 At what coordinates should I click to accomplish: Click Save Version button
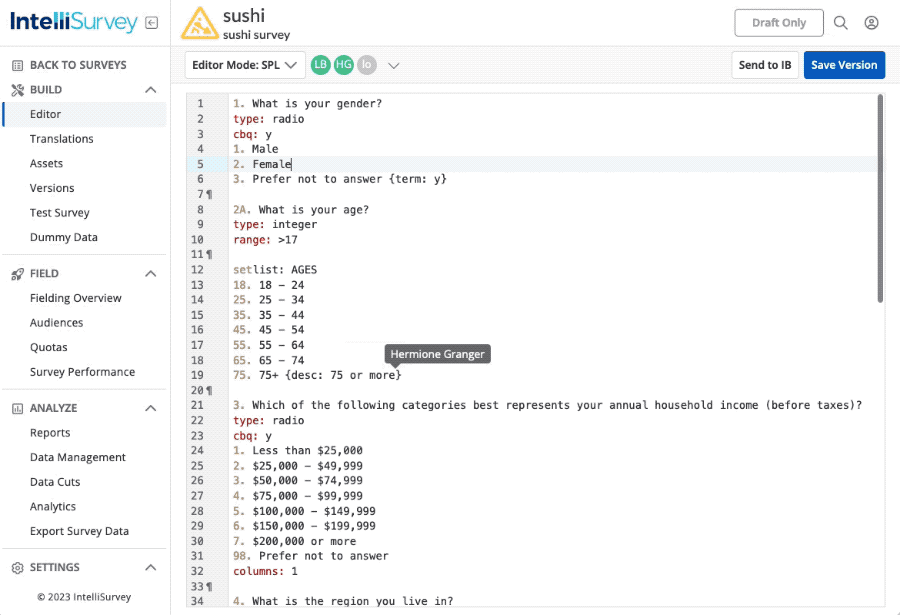tap(844, 65)
